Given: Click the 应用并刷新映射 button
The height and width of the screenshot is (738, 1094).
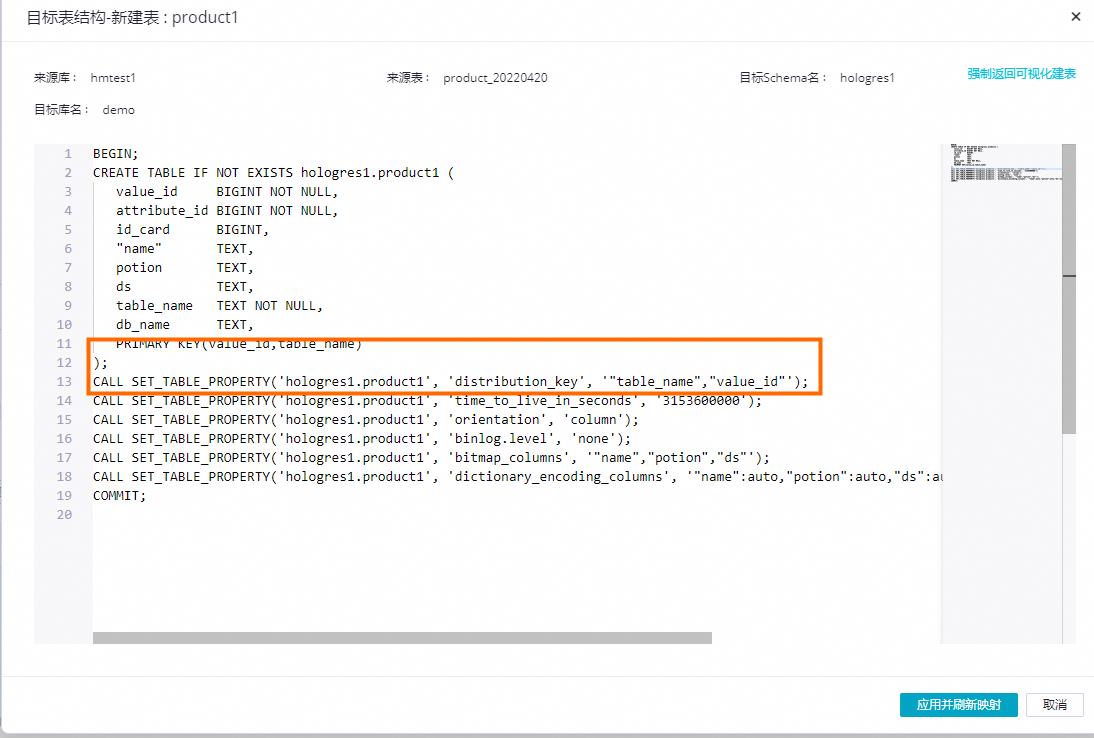Looking at the screenshot, I should [958, 705].
